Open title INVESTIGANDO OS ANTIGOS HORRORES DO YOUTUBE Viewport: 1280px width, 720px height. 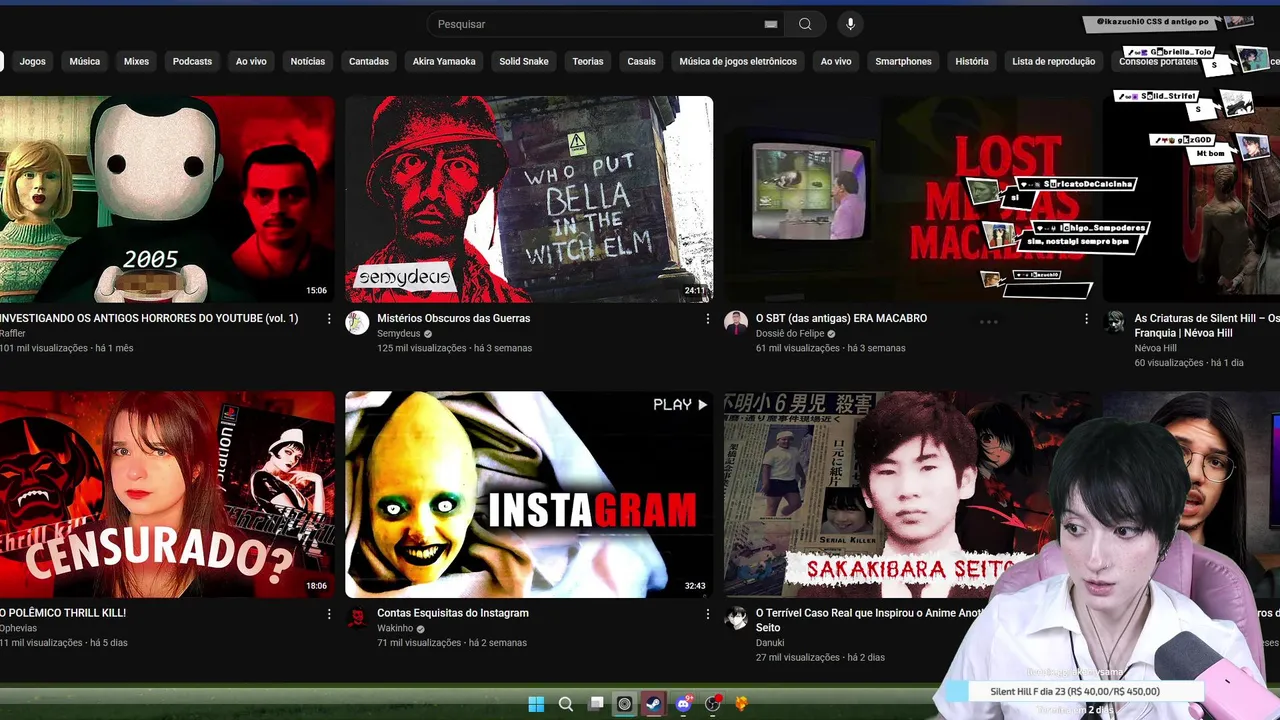[x=149, y=318]
